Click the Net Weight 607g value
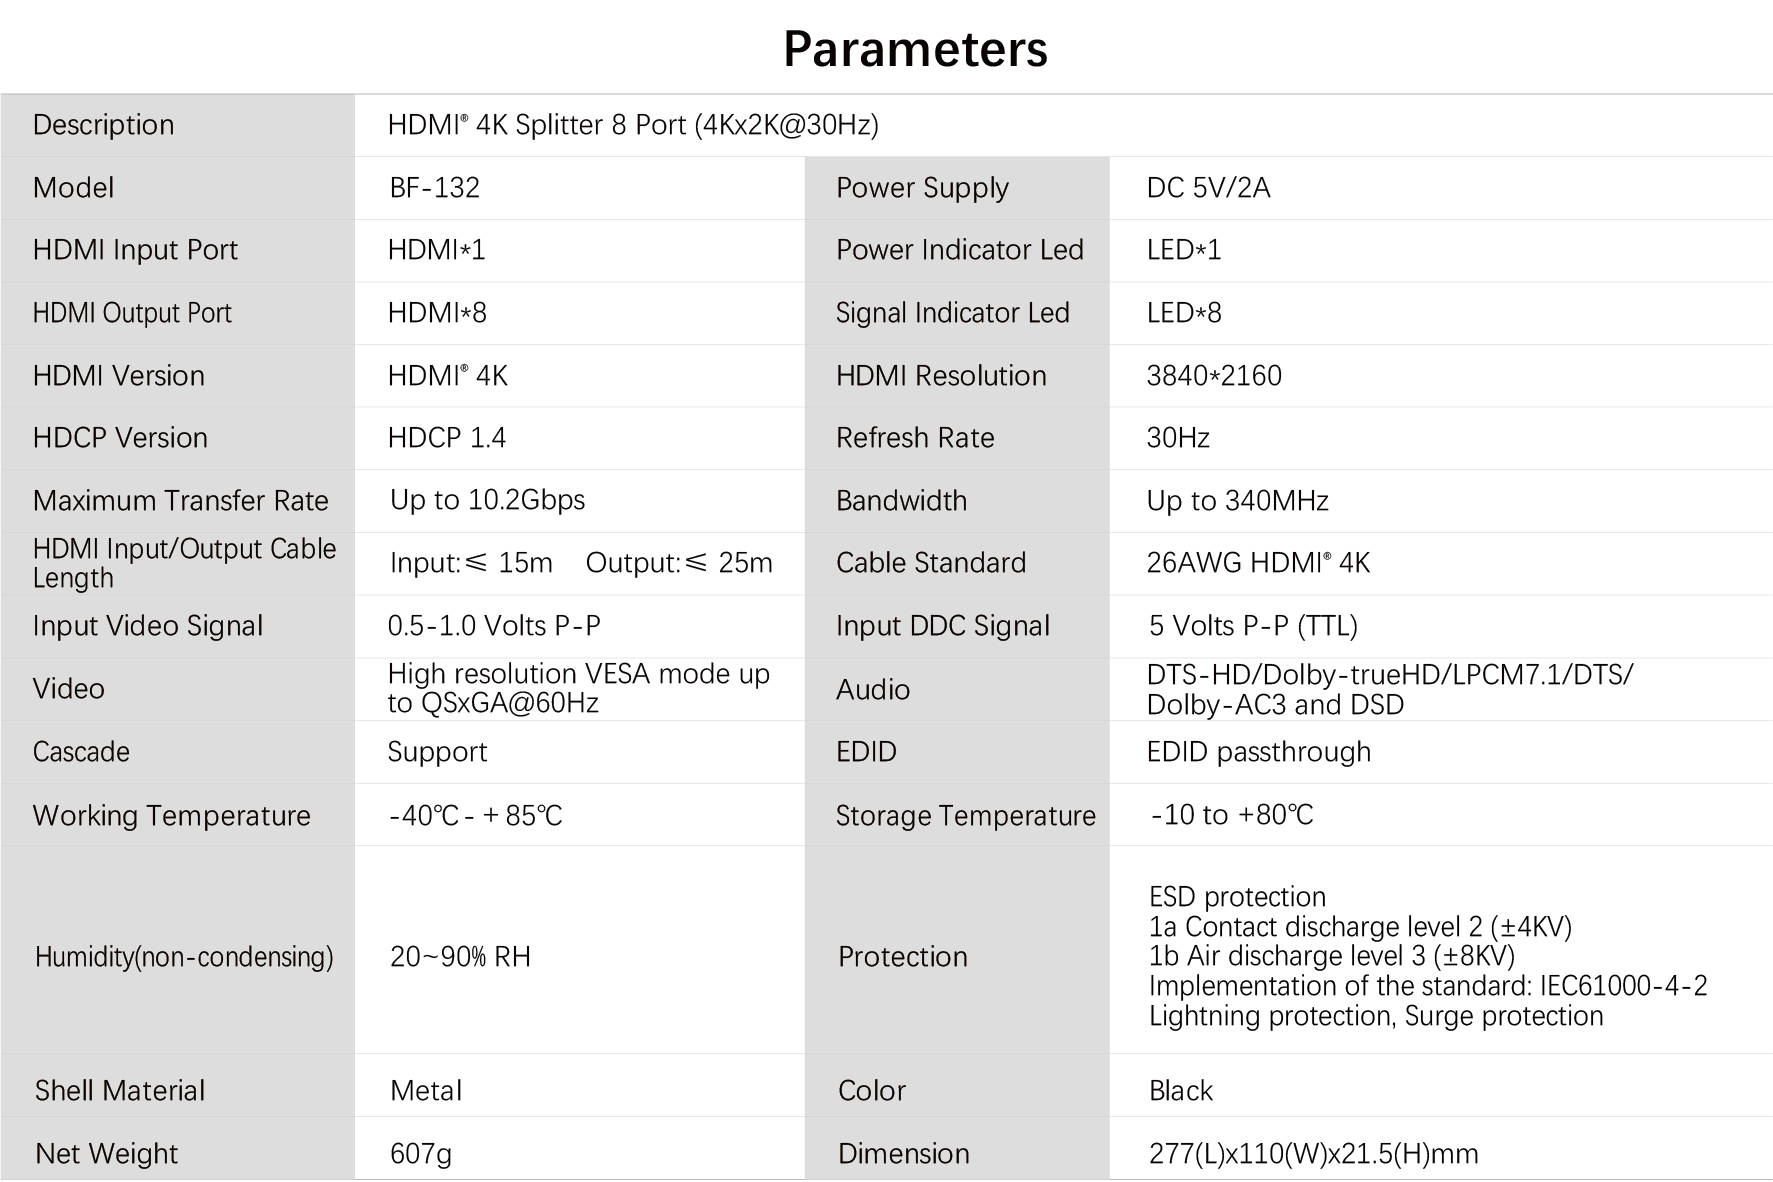This screenshot has height=1182, width=1773. pos(421,1154)
